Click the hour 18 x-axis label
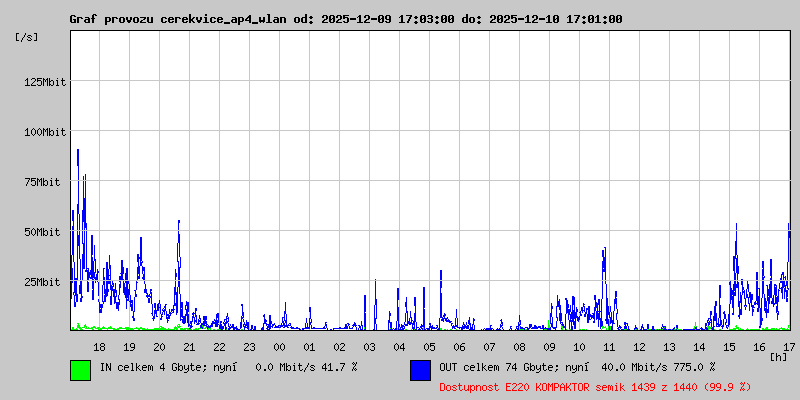This screenshot has width=800, height=400. tap(99, 347)
